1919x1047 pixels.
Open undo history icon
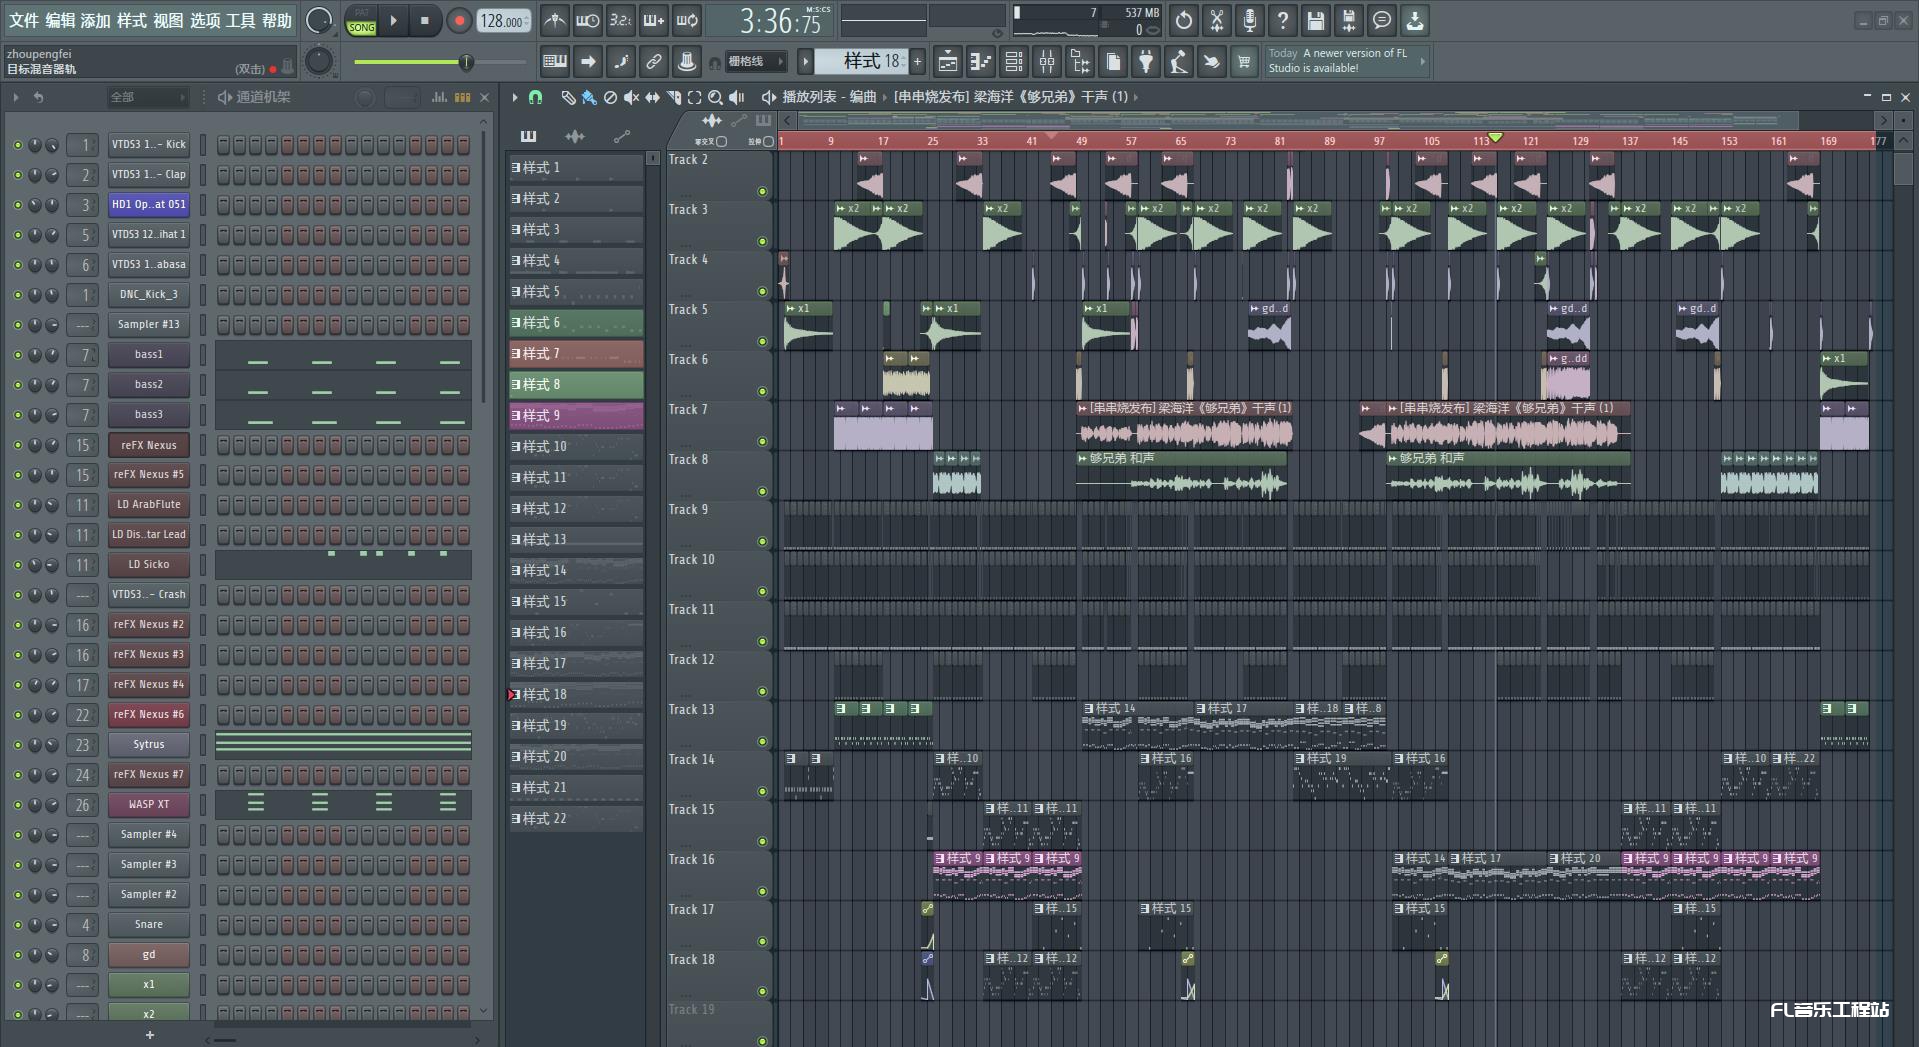(x=1184, y=20)
